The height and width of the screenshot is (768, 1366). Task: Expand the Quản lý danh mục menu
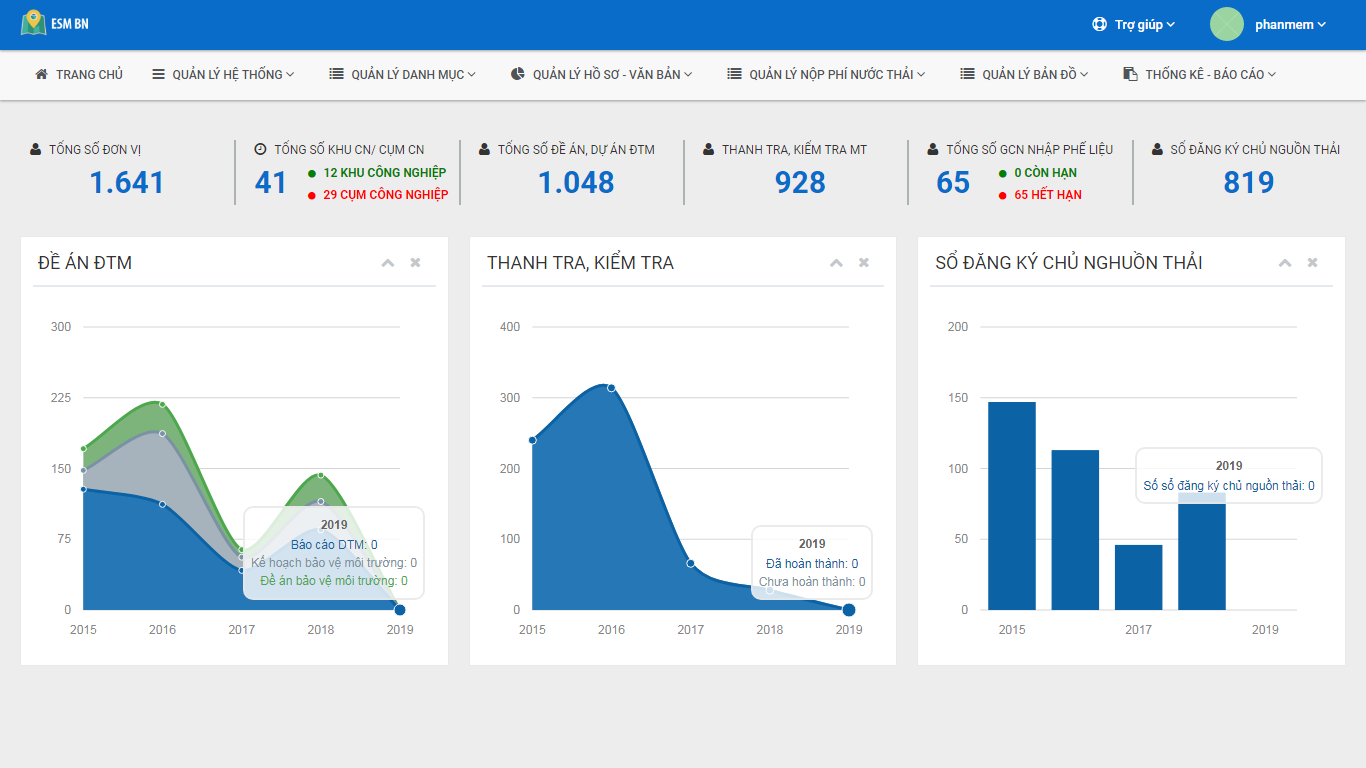click(403, 74)
